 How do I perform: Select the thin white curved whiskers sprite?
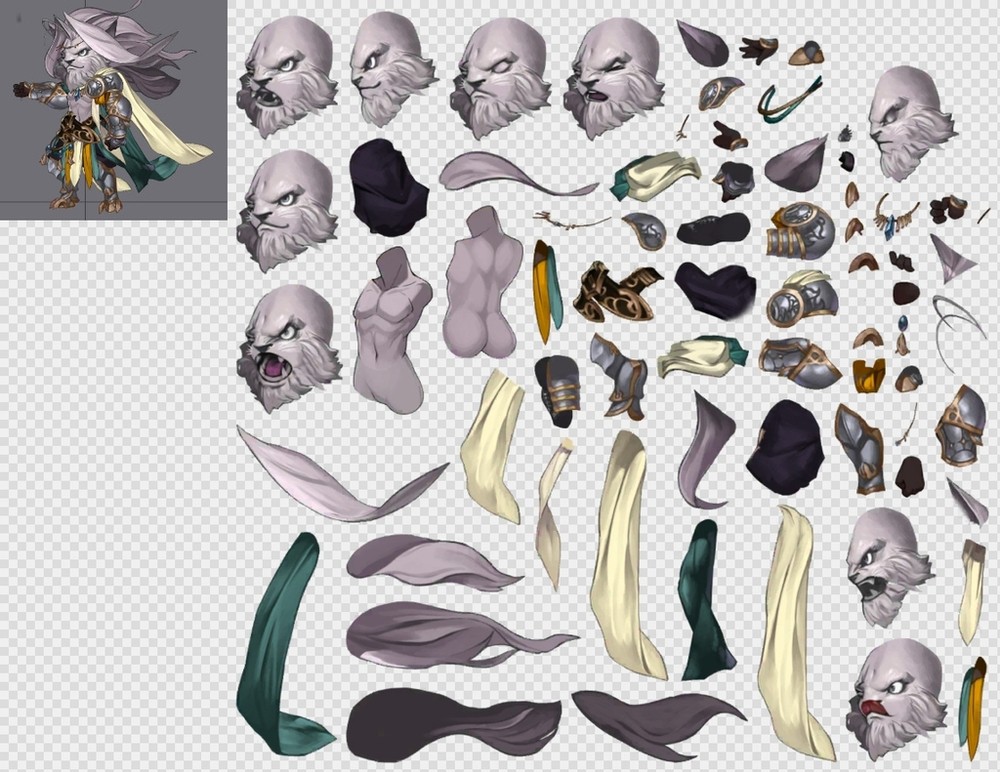coord(955,322)
